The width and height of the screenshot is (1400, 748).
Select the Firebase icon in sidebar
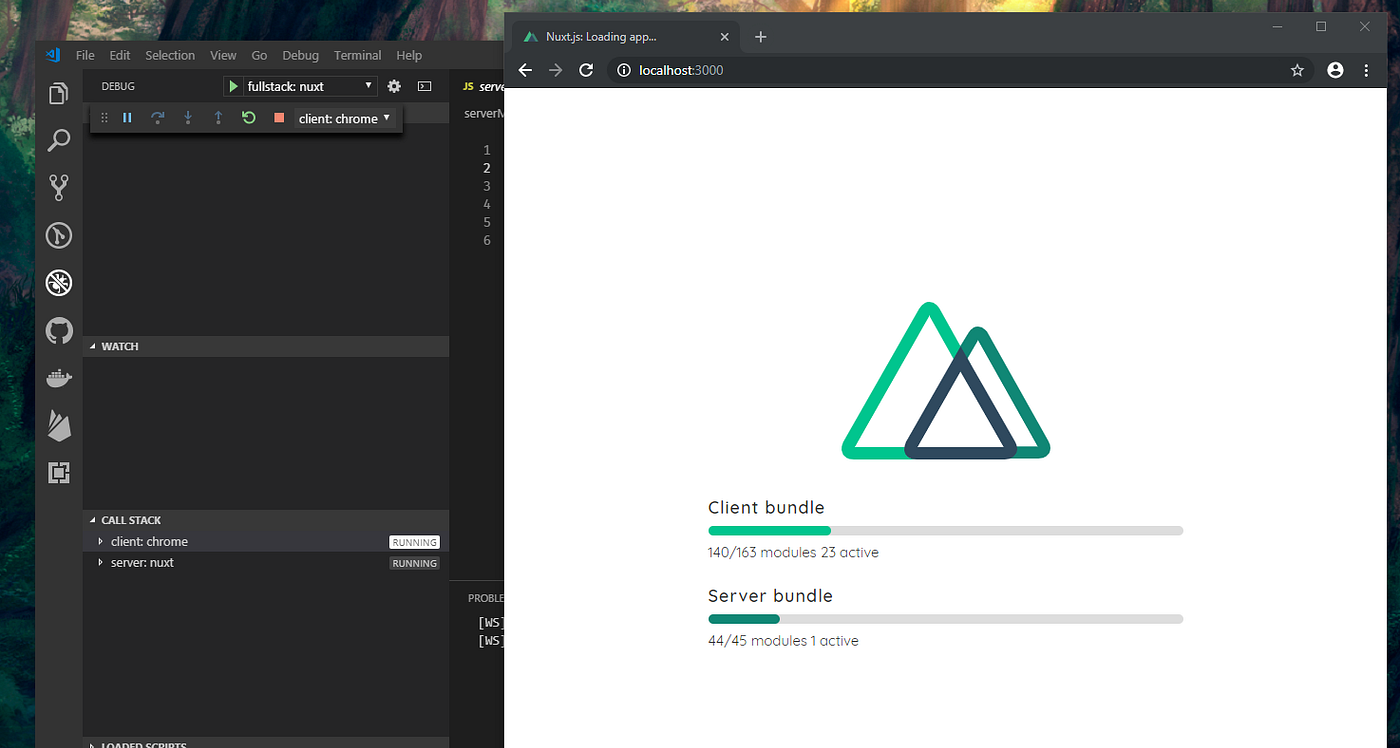pos(58,425)
